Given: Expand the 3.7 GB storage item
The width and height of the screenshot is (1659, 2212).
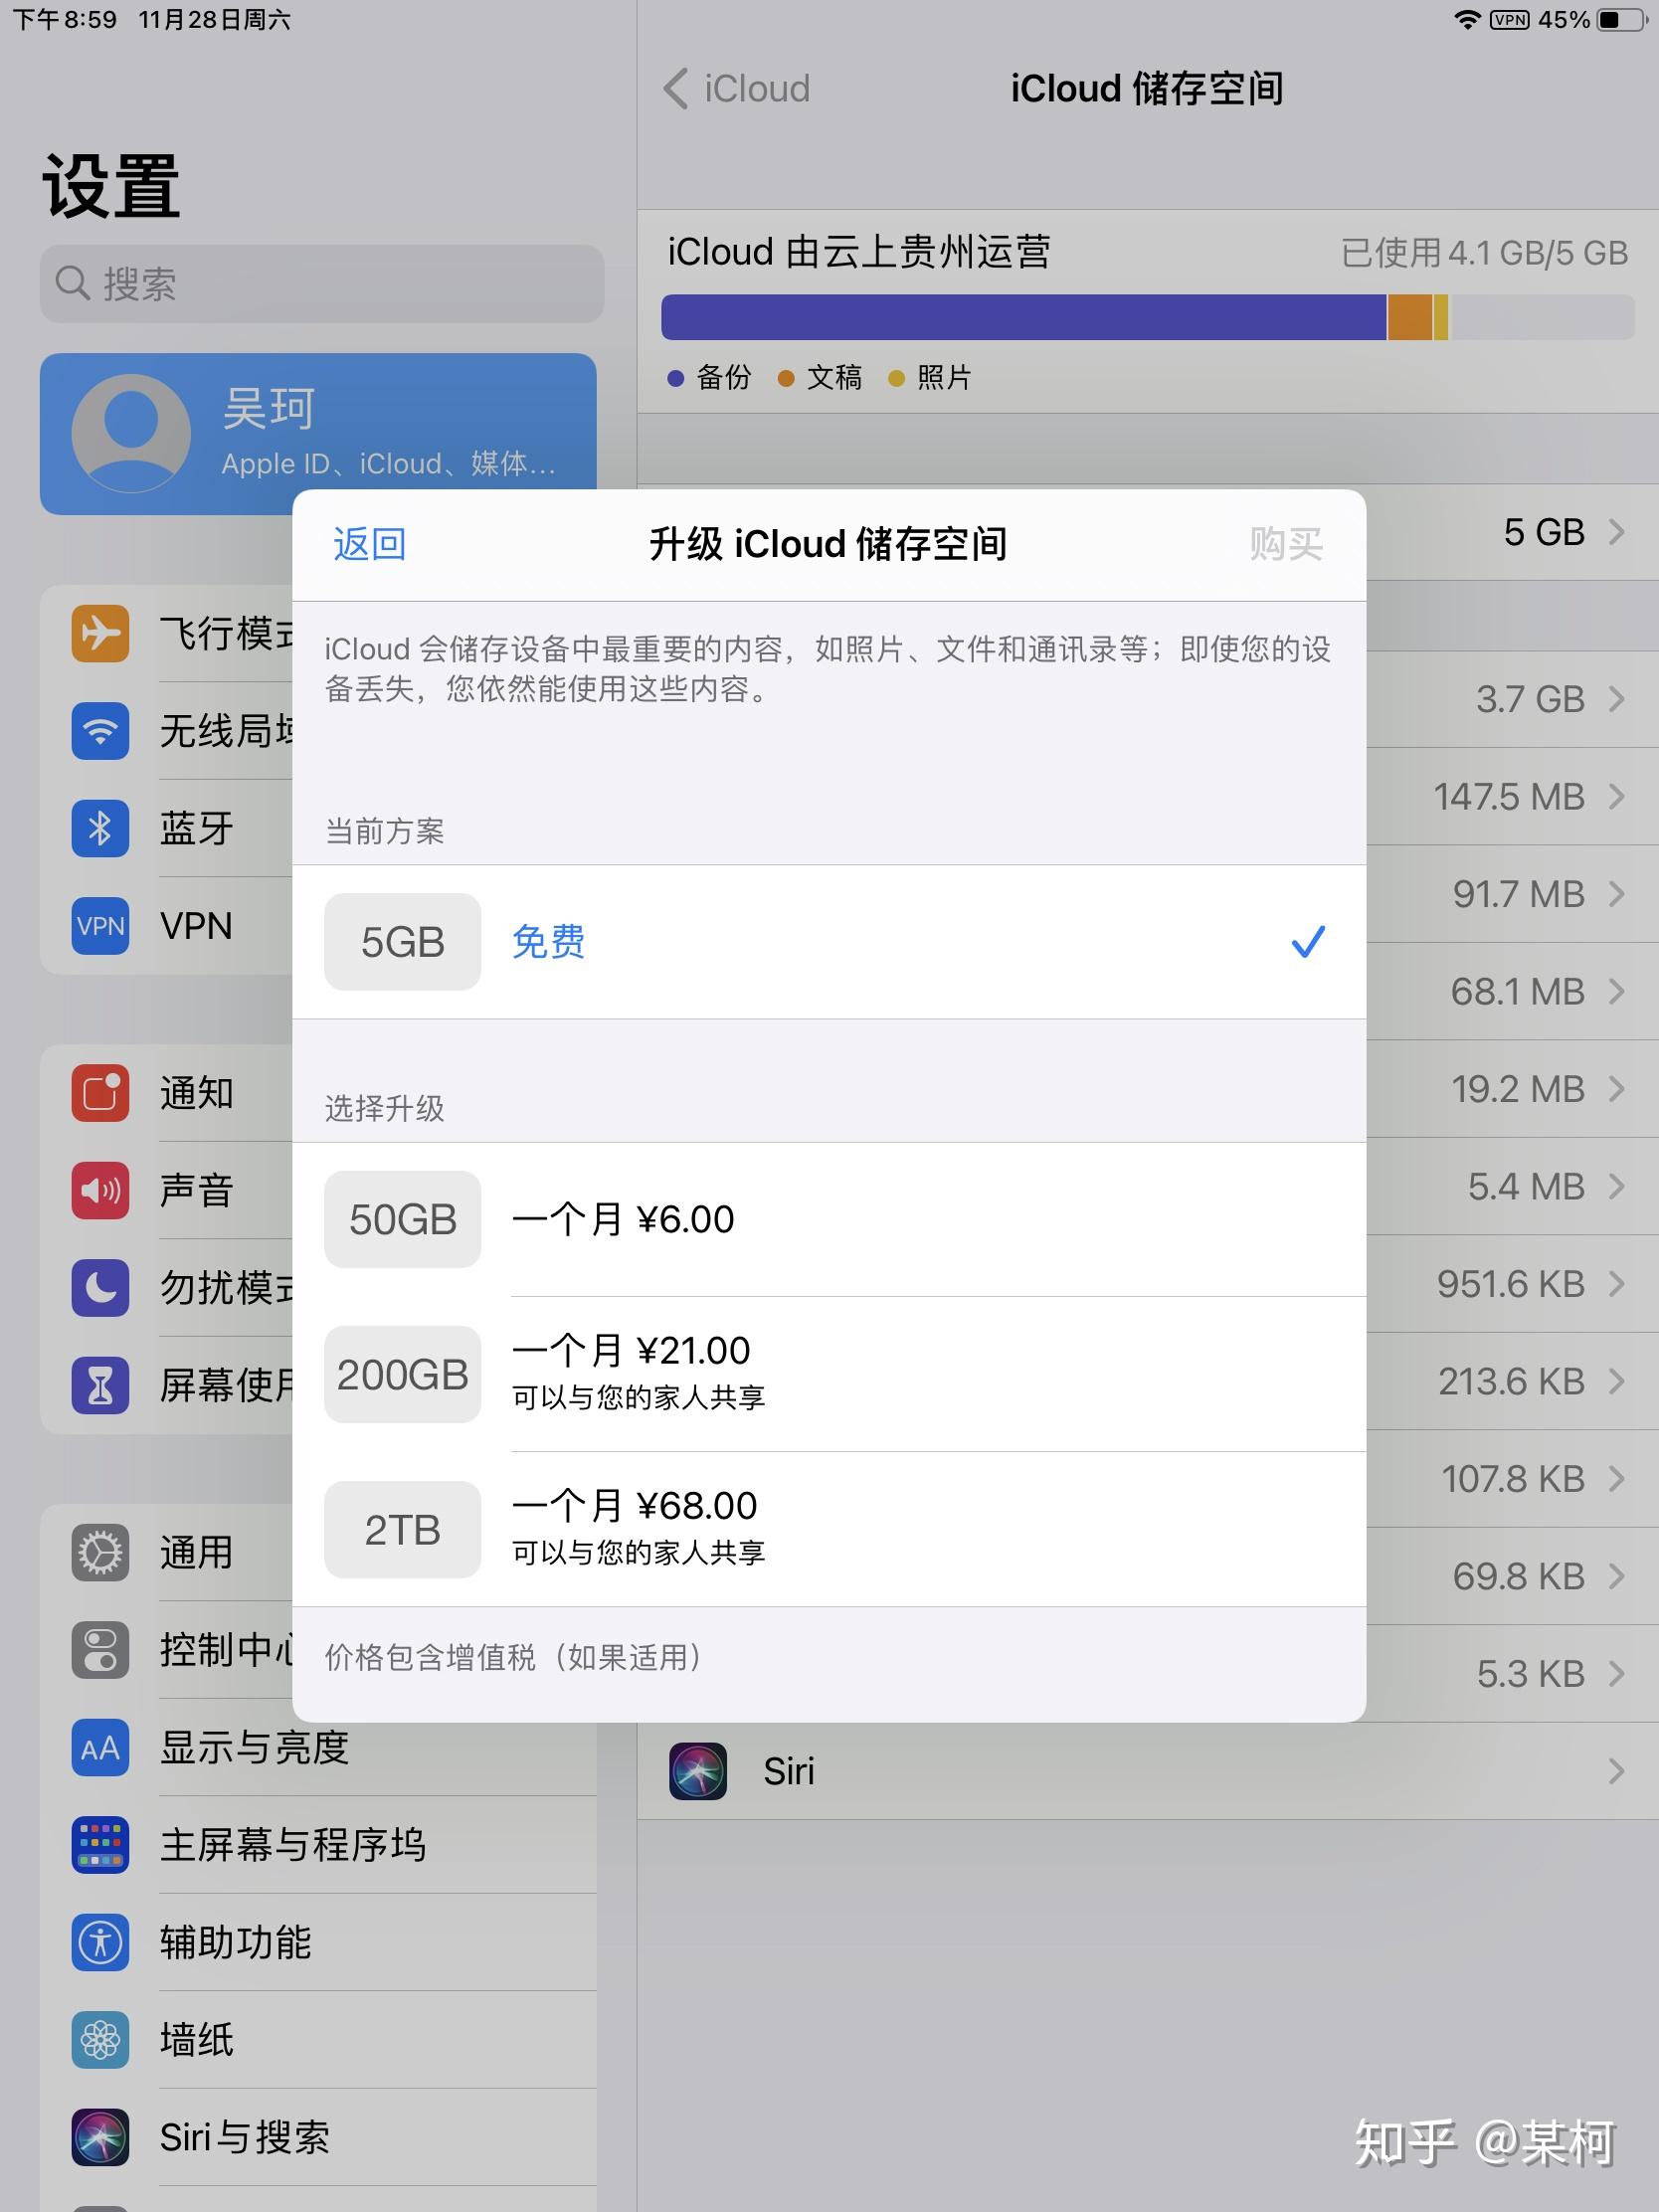Looking at the screenshot, I should click(x=1616, y=699).
